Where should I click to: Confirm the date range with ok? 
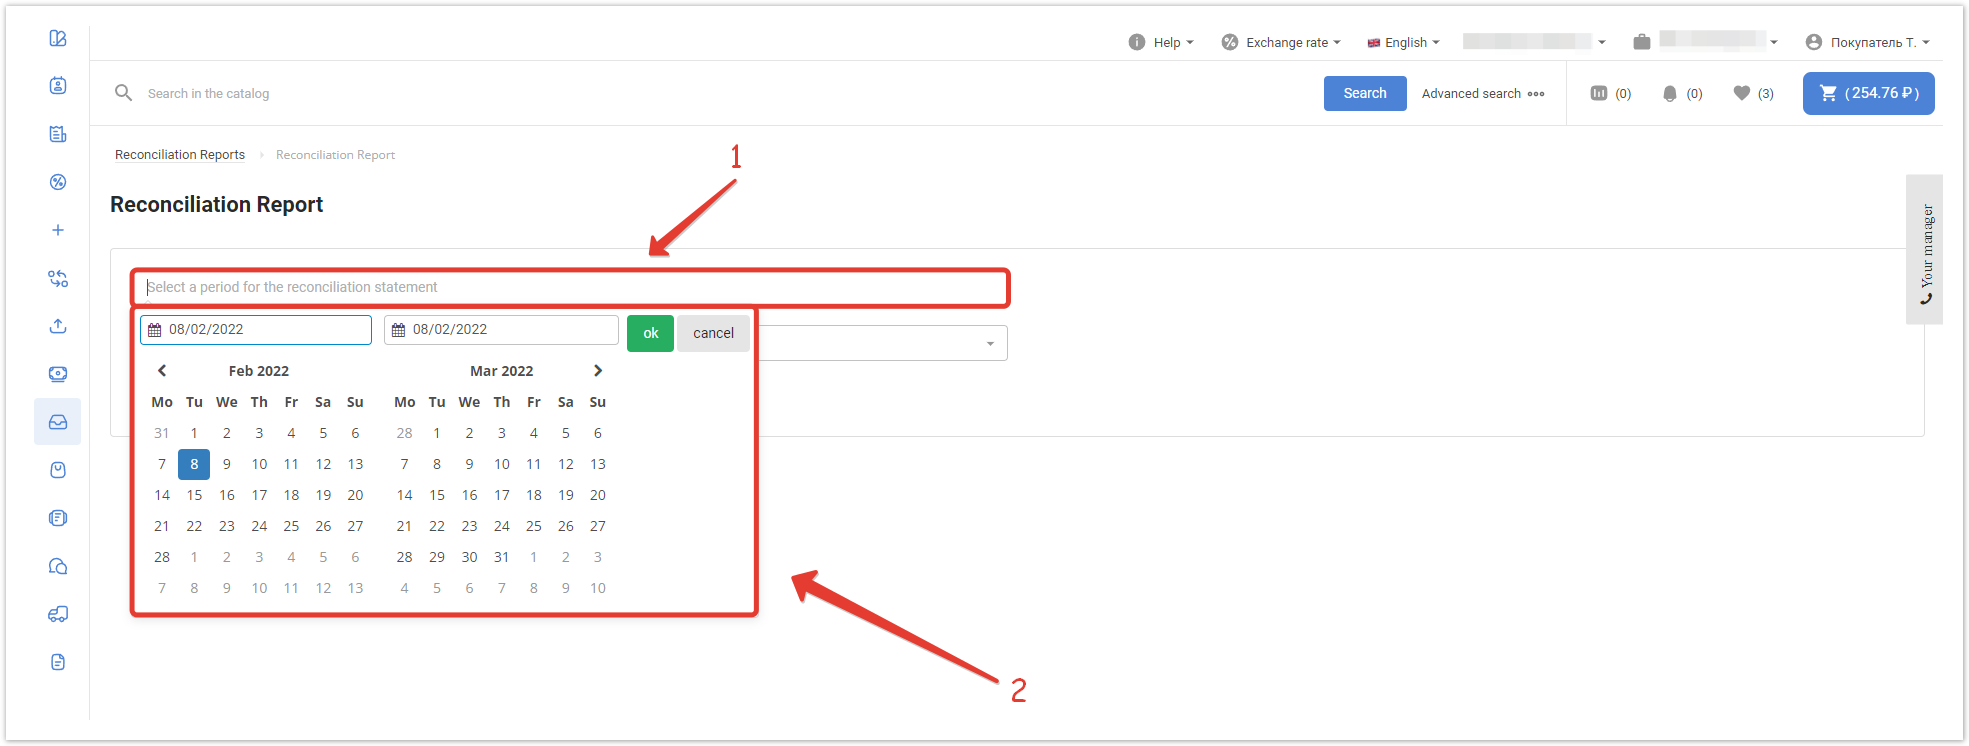pos(650,333)
